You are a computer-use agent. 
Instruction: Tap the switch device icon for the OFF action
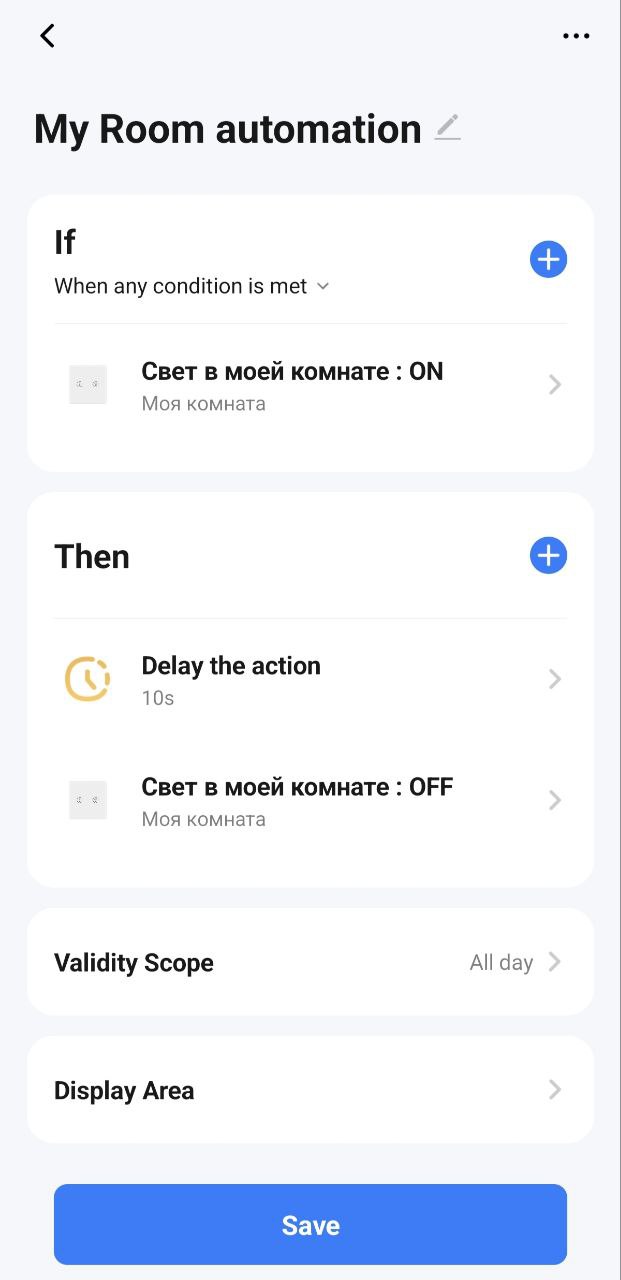pos(88,800)
